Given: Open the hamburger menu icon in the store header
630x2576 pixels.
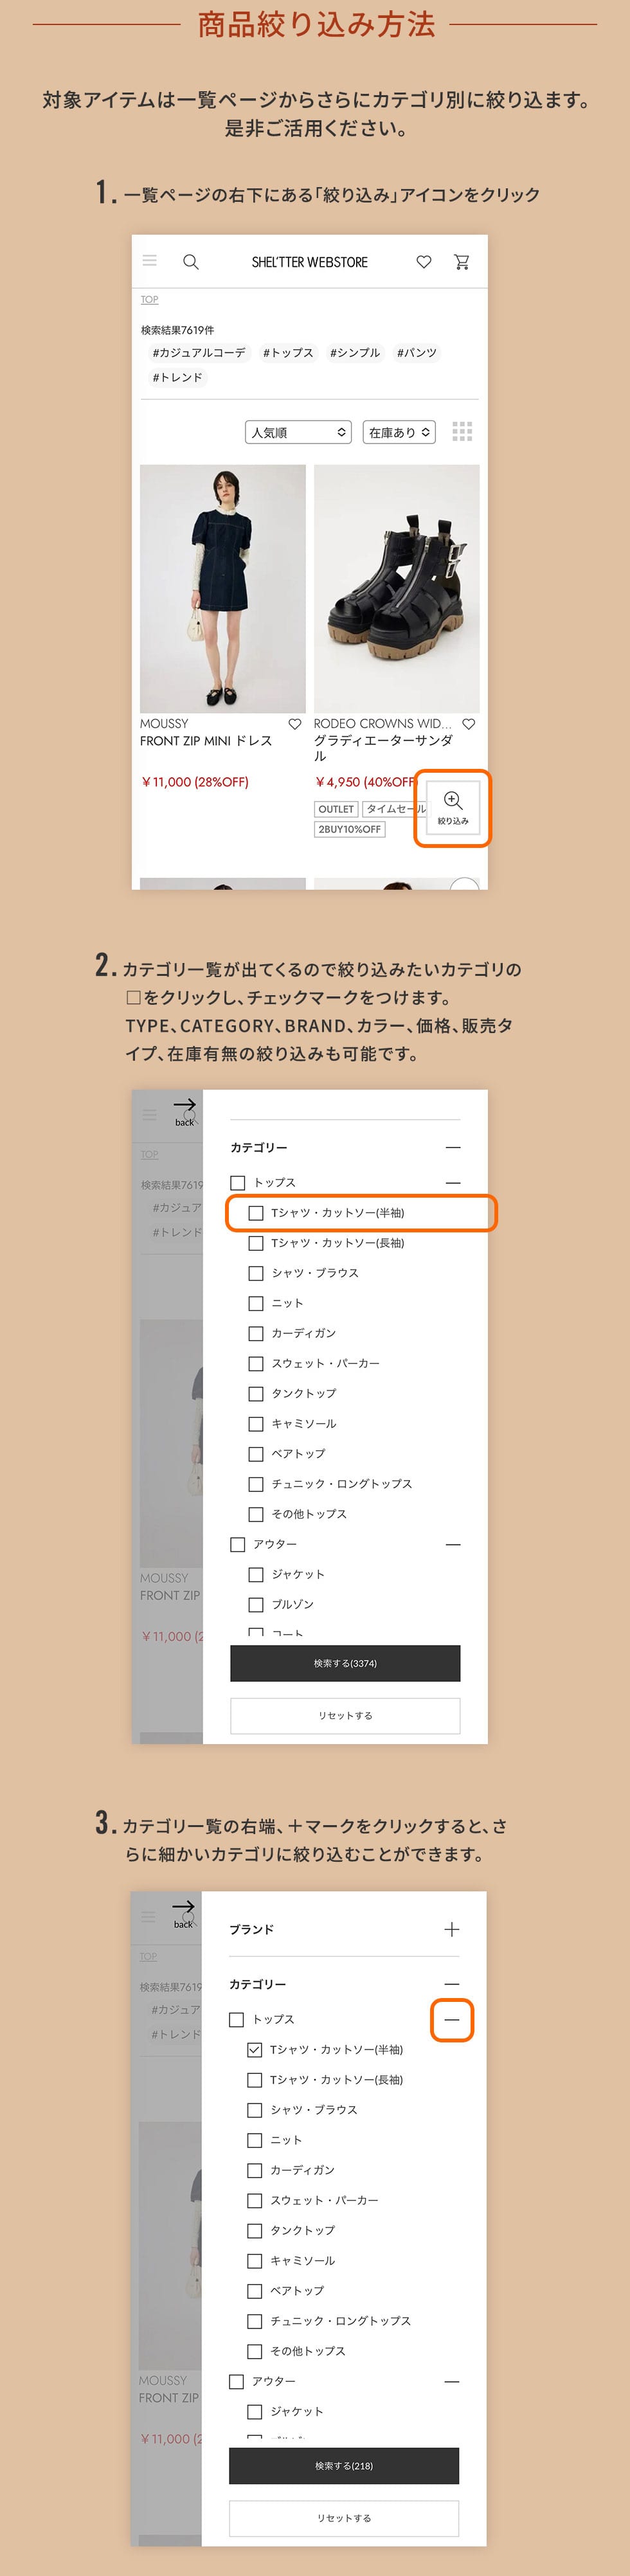Looking at the screenshot, I should [150, 261].
